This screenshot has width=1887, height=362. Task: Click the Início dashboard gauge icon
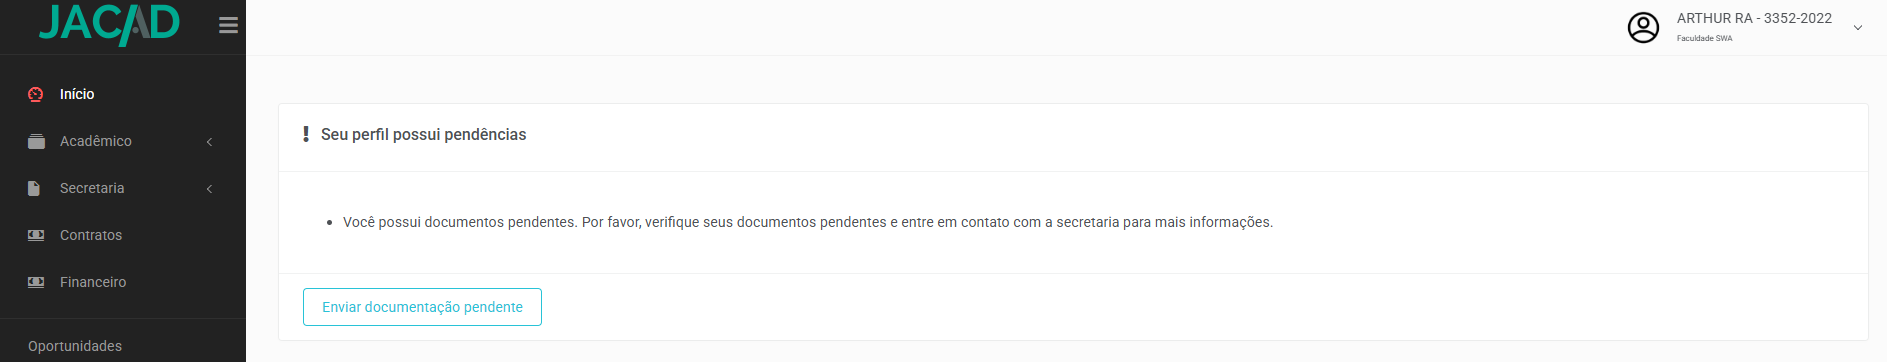point(36,94)
